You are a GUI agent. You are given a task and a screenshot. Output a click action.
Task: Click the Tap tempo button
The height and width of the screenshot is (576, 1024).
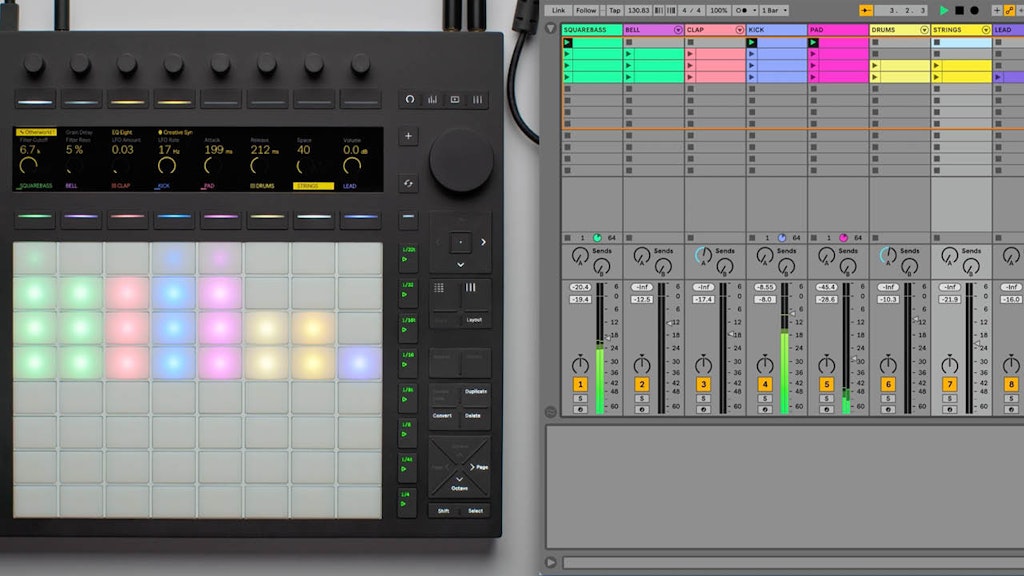(x=614, y=10)
